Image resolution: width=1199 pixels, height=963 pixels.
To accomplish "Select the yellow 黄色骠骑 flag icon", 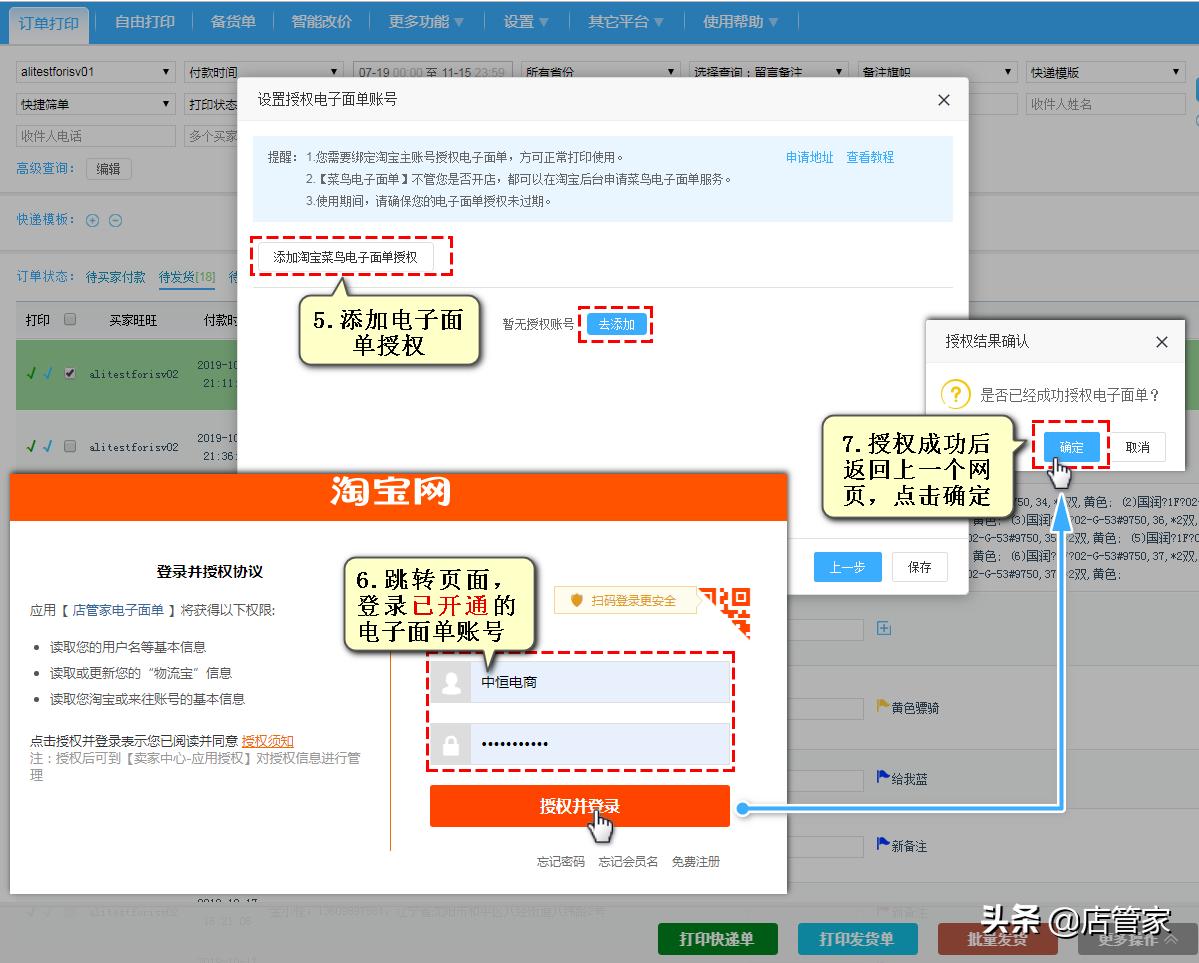I will click(882, 706).
